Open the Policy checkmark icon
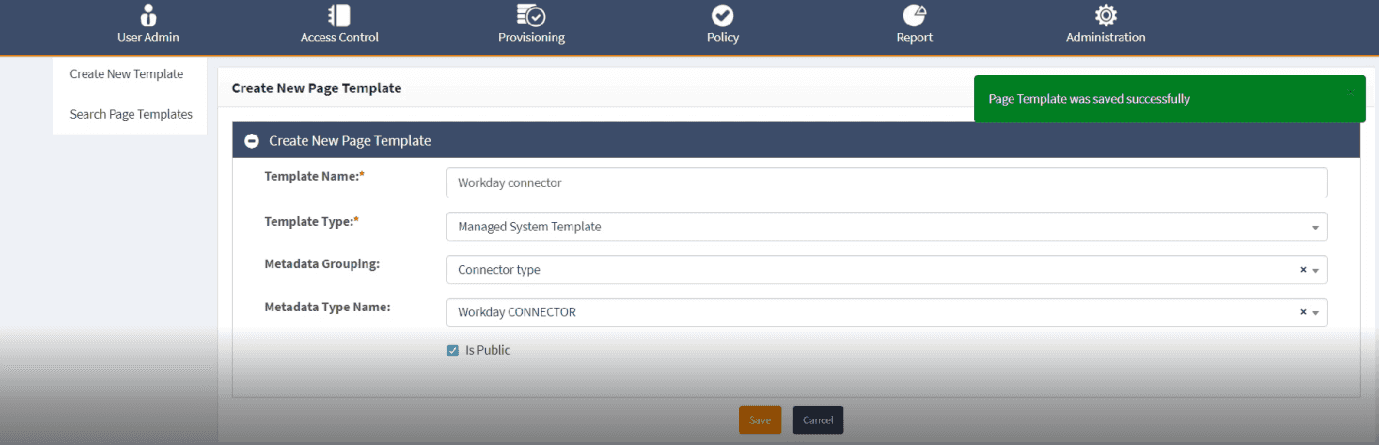The height and width of the screenshot is (445, 1379). [x=722, y=16]
